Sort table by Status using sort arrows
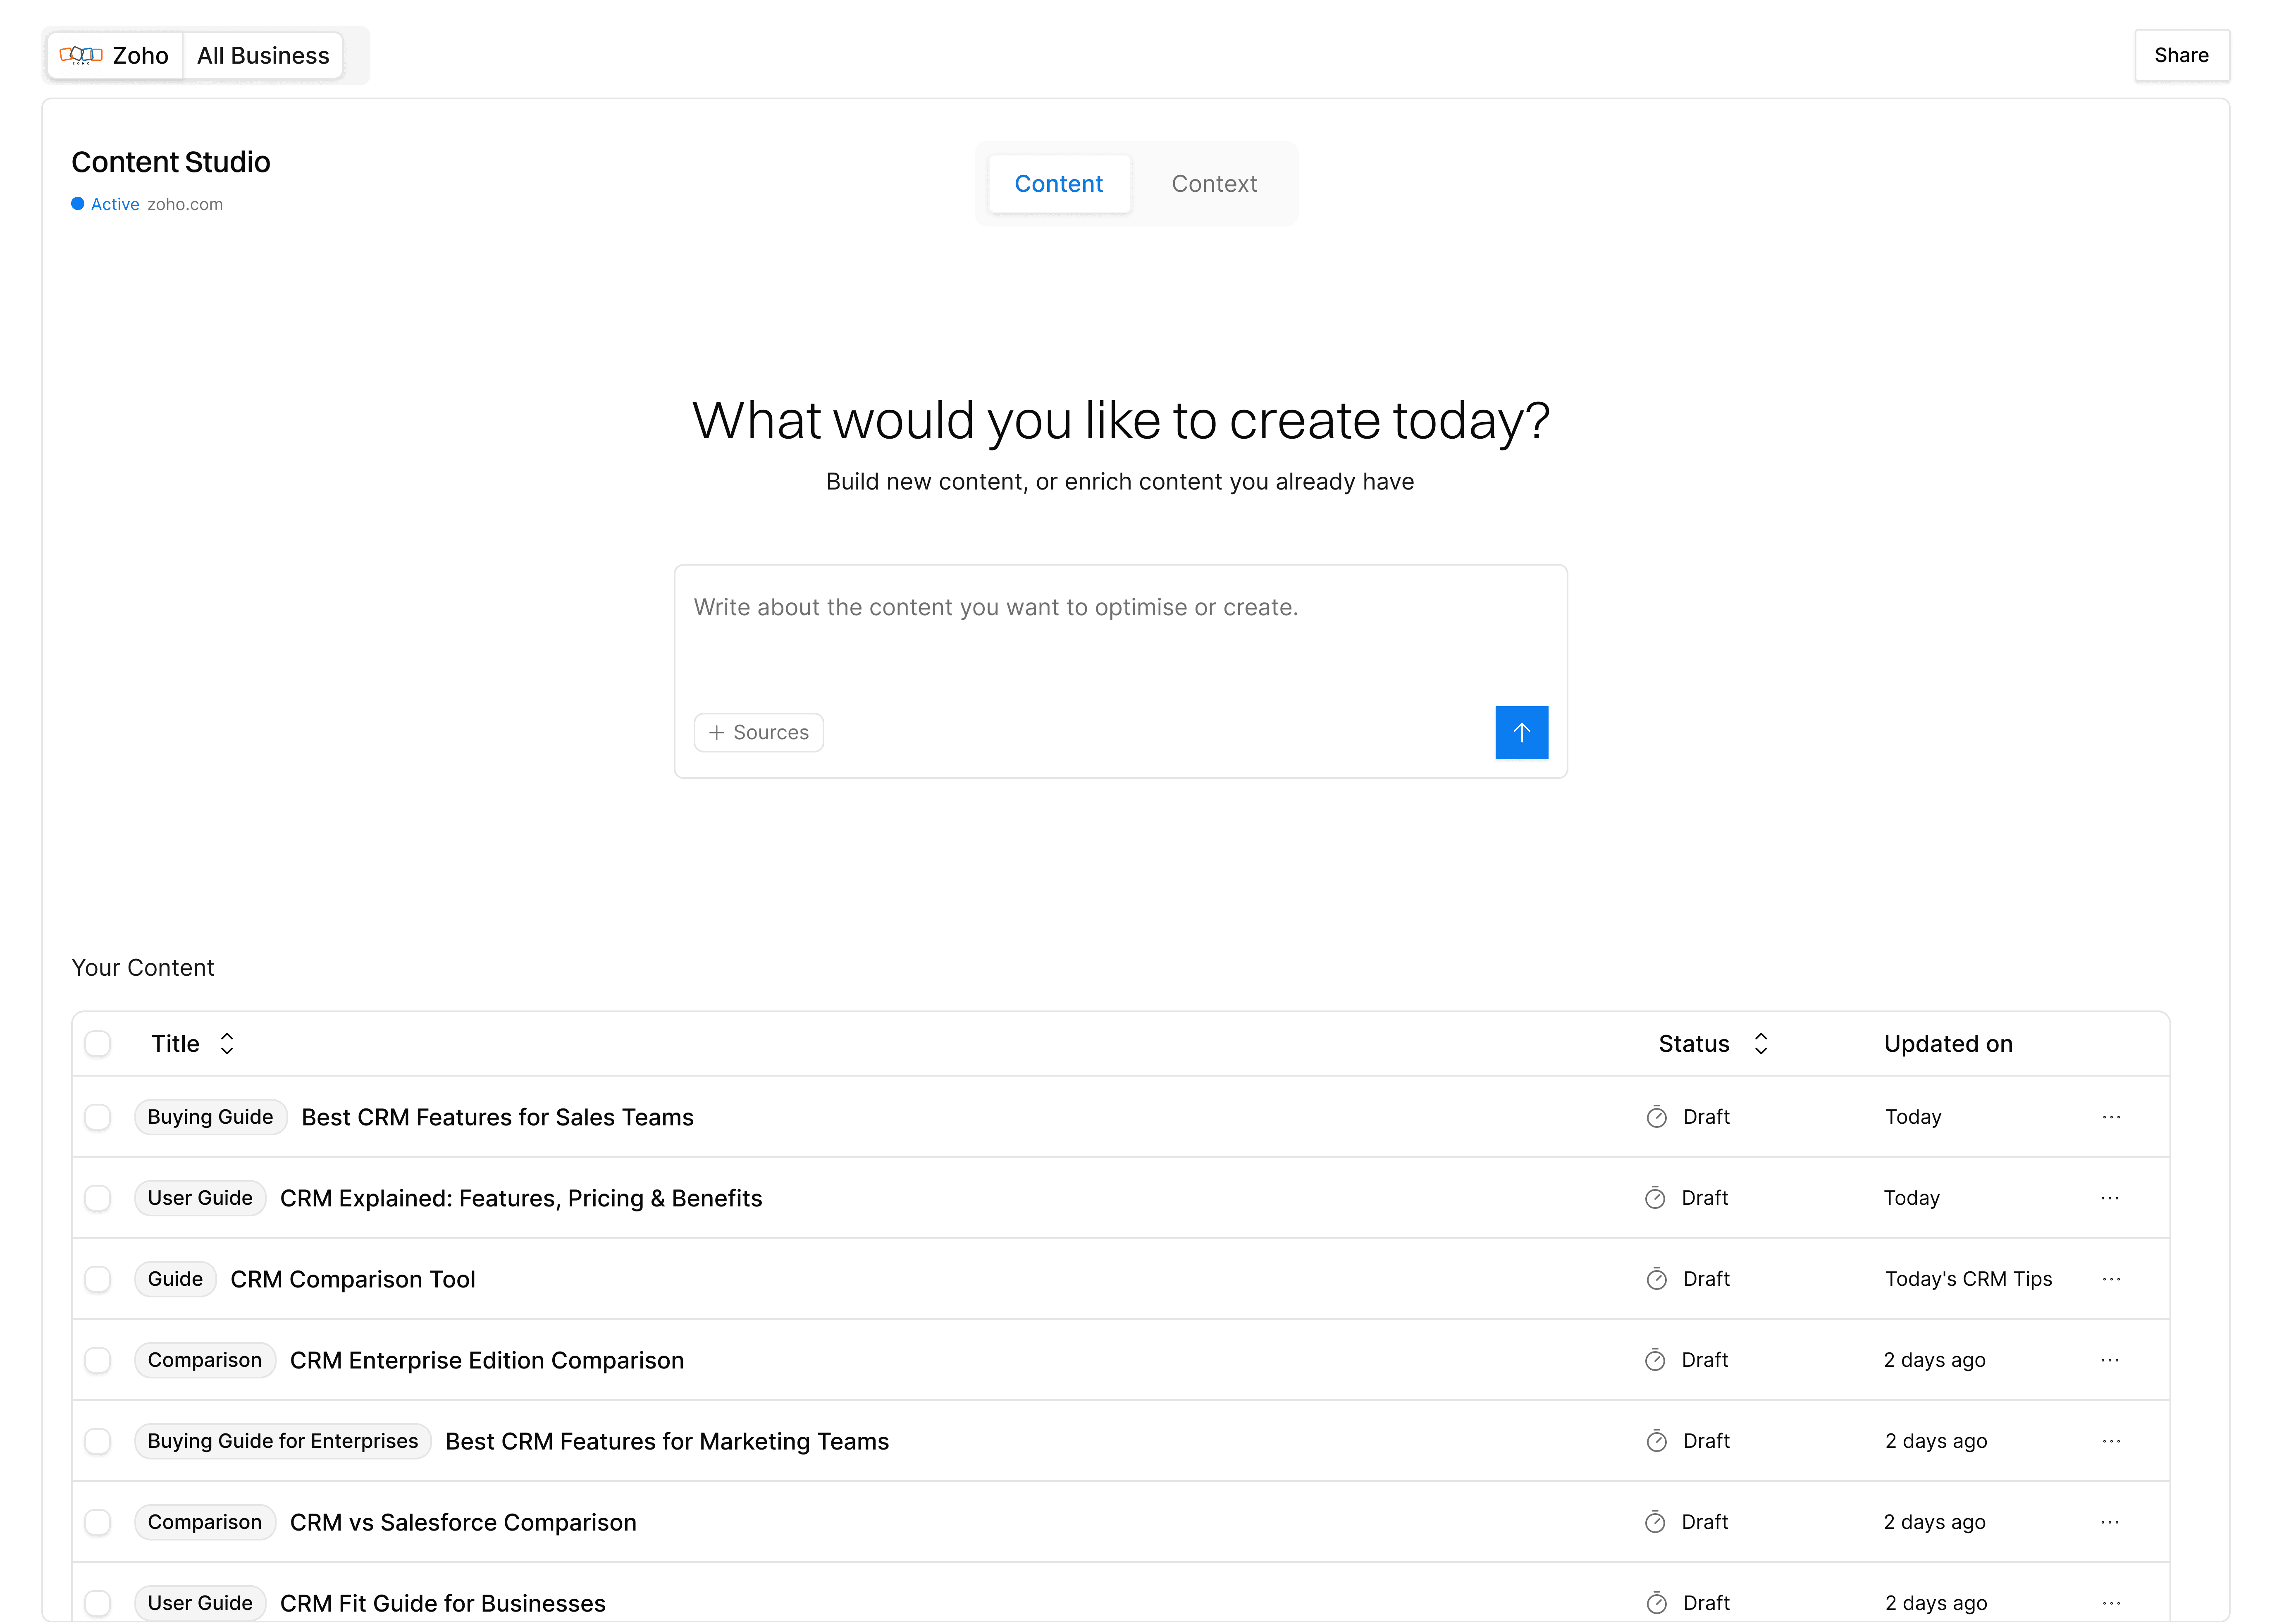Screen dimensions: 2272x1624 1761,1043
